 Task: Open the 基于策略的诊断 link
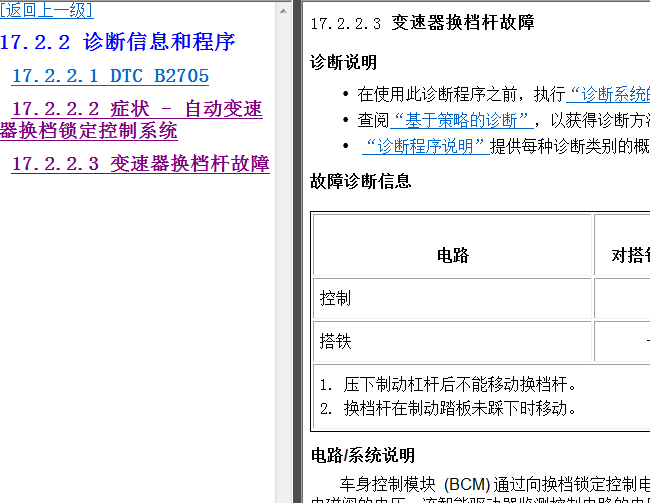[x=461, y=120]
